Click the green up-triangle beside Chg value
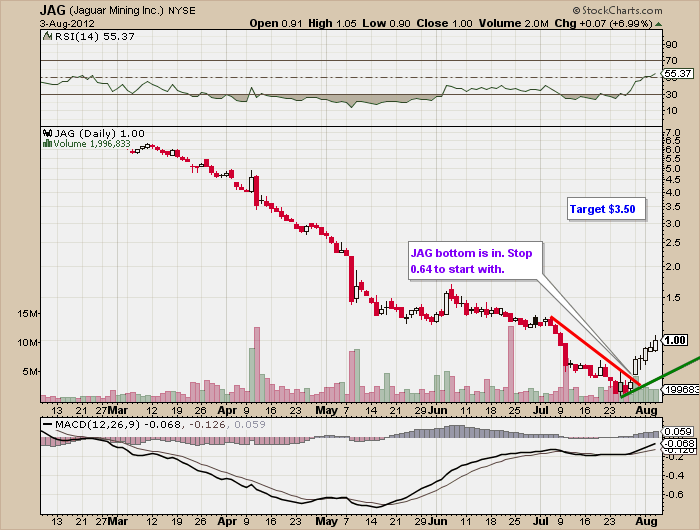The height and width of the screenshot is (530, 700). pos(658,24)
